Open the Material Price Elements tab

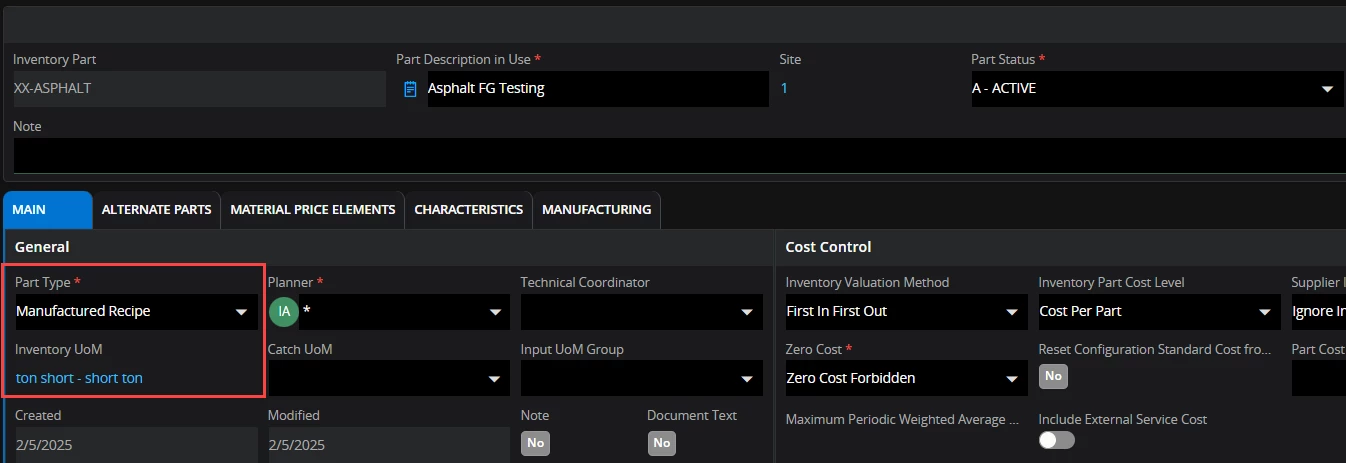312,210
